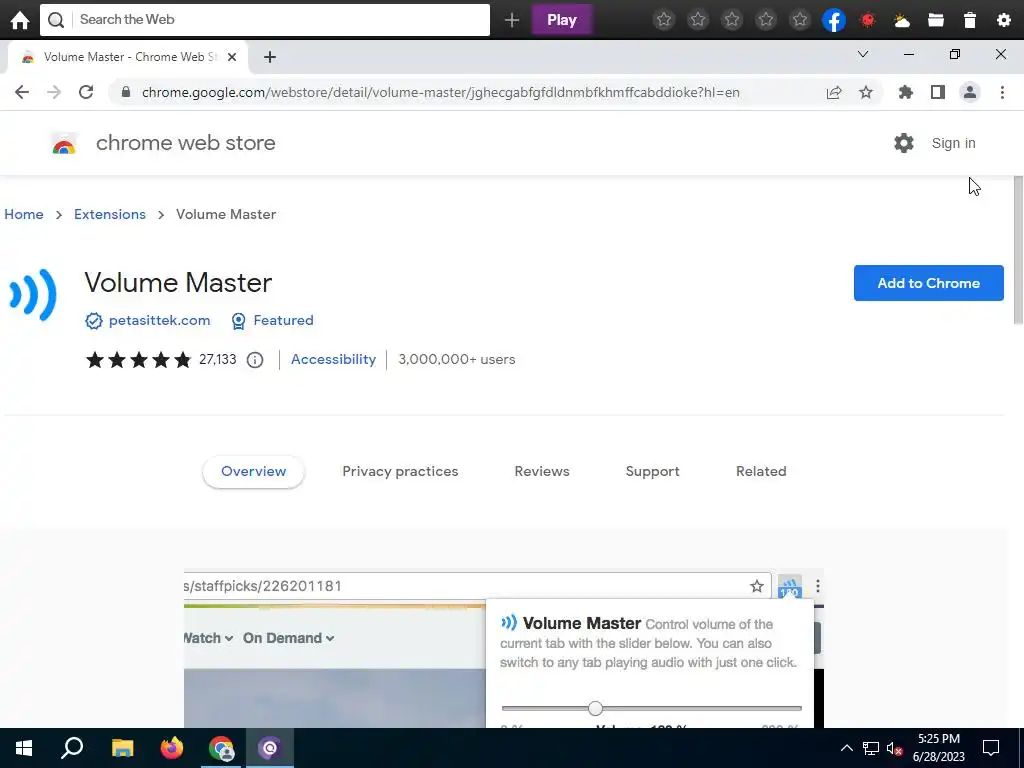Open Chrome three-dot menu
The height and width of the screenshot is (768, 1024).
(x=1002, y=92)
